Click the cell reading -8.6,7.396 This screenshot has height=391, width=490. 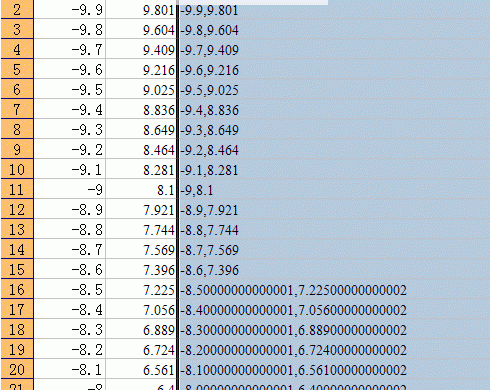tap(334, 269)
